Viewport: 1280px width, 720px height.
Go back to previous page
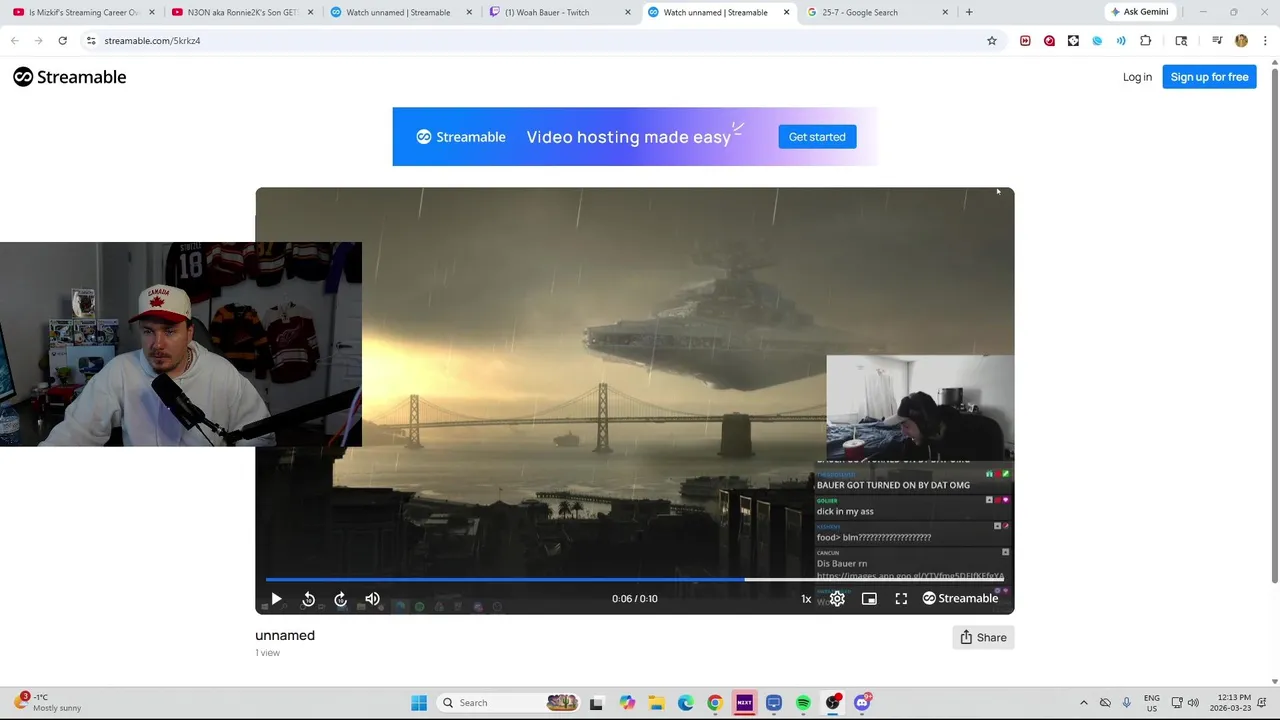click(14, 41)
